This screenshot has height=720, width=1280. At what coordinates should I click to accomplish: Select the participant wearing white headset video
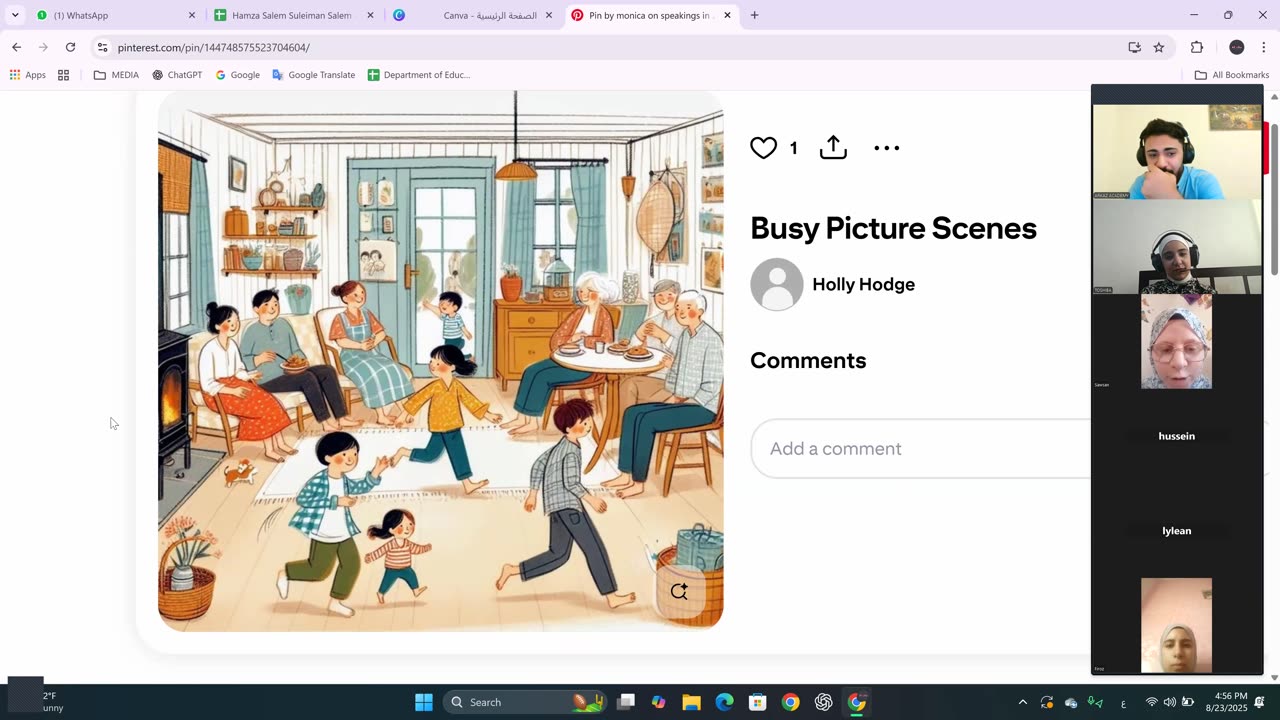click(x=1177, y=246)
